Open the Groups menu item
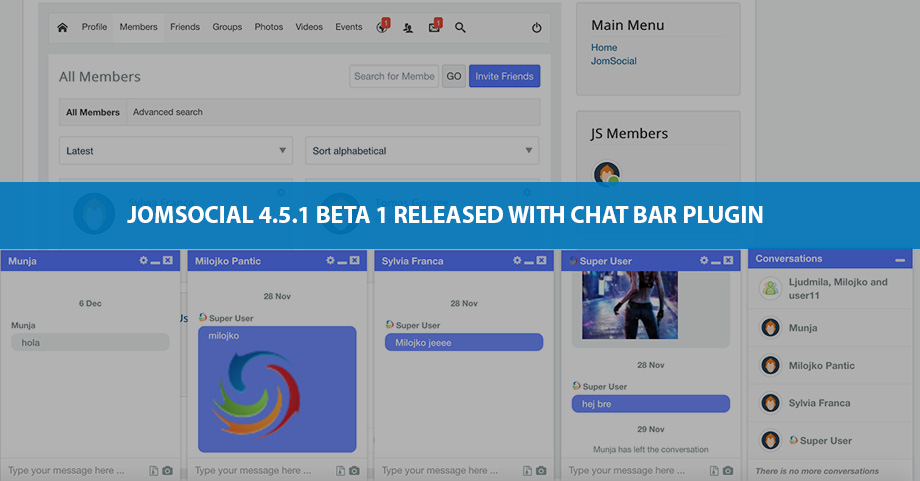920x481 pixels. [x=227, y=27]
